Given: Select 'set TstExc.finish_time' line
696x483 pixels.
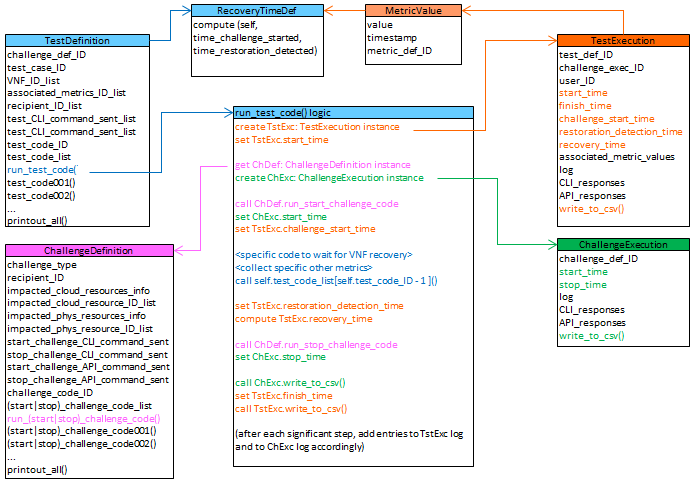Looking at the screenshot, I should [x=284, y=396].
